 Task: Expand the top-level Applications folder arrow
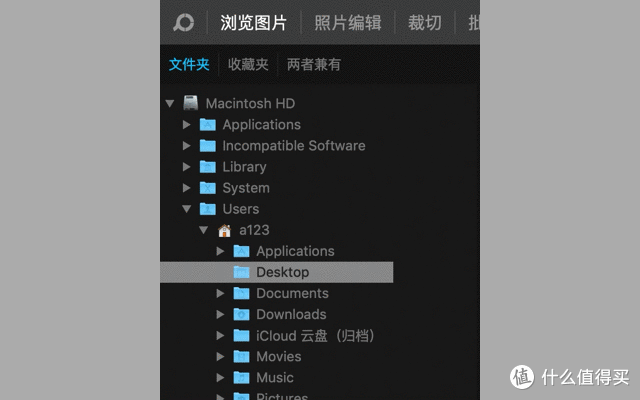coord(187,124)
